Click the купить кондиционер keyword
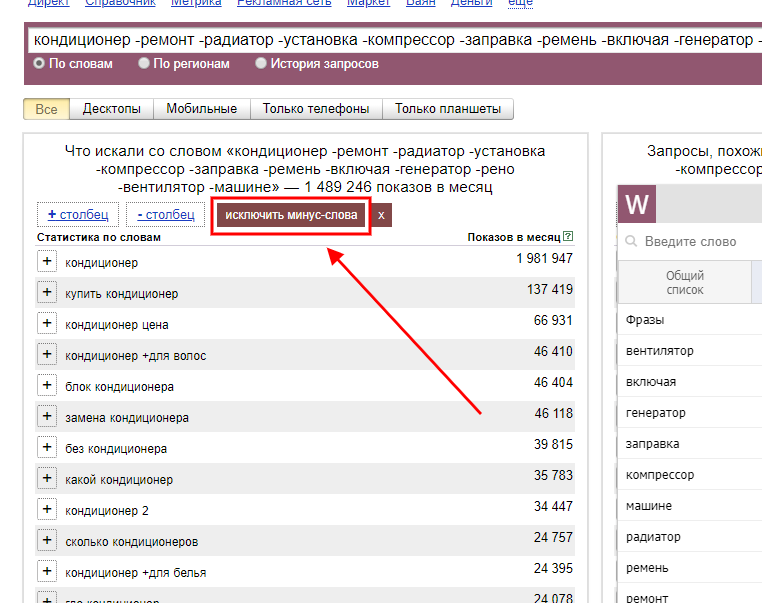Viewport: 762px width, 603px height. 121,293
